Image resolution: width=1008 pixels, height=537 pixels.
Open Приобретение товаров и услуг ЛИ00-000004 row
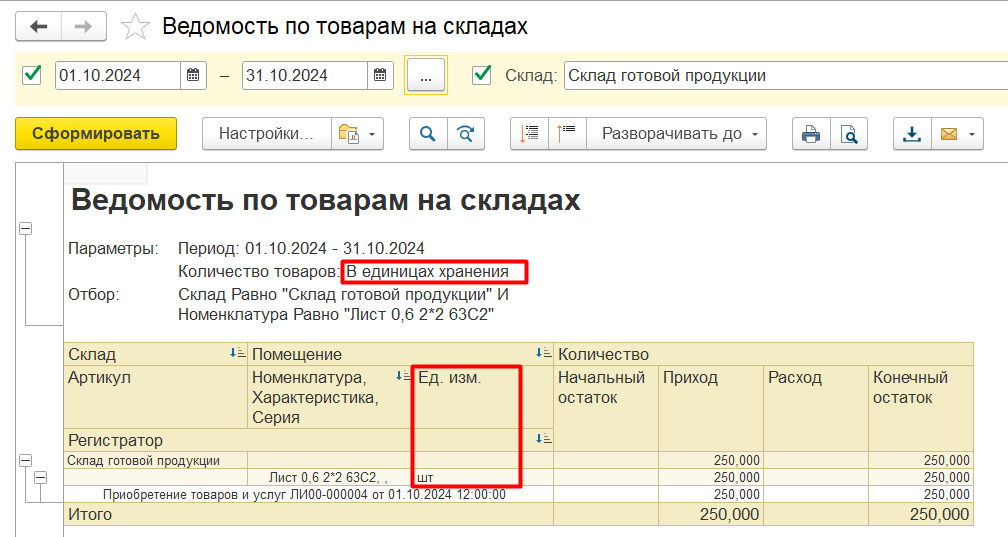(x=309, y=494)
